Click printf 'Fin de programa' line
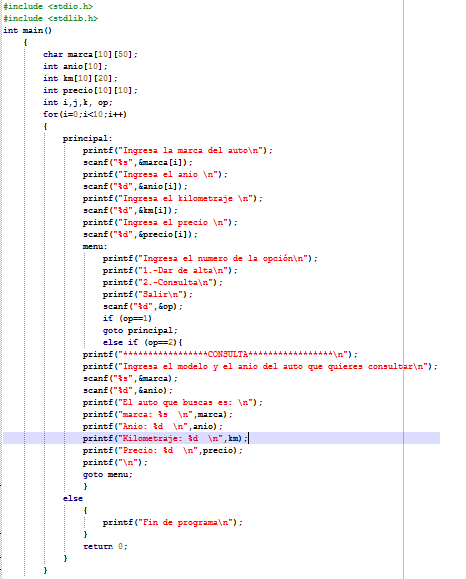Viewport: 466px width, 579px height. click(x=173, y=522)
